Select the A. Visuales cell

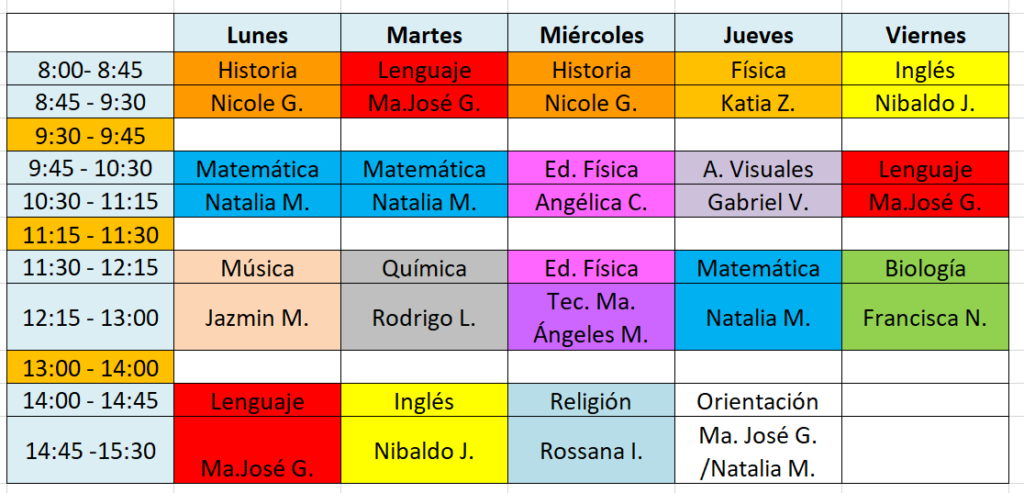(758, 169)
